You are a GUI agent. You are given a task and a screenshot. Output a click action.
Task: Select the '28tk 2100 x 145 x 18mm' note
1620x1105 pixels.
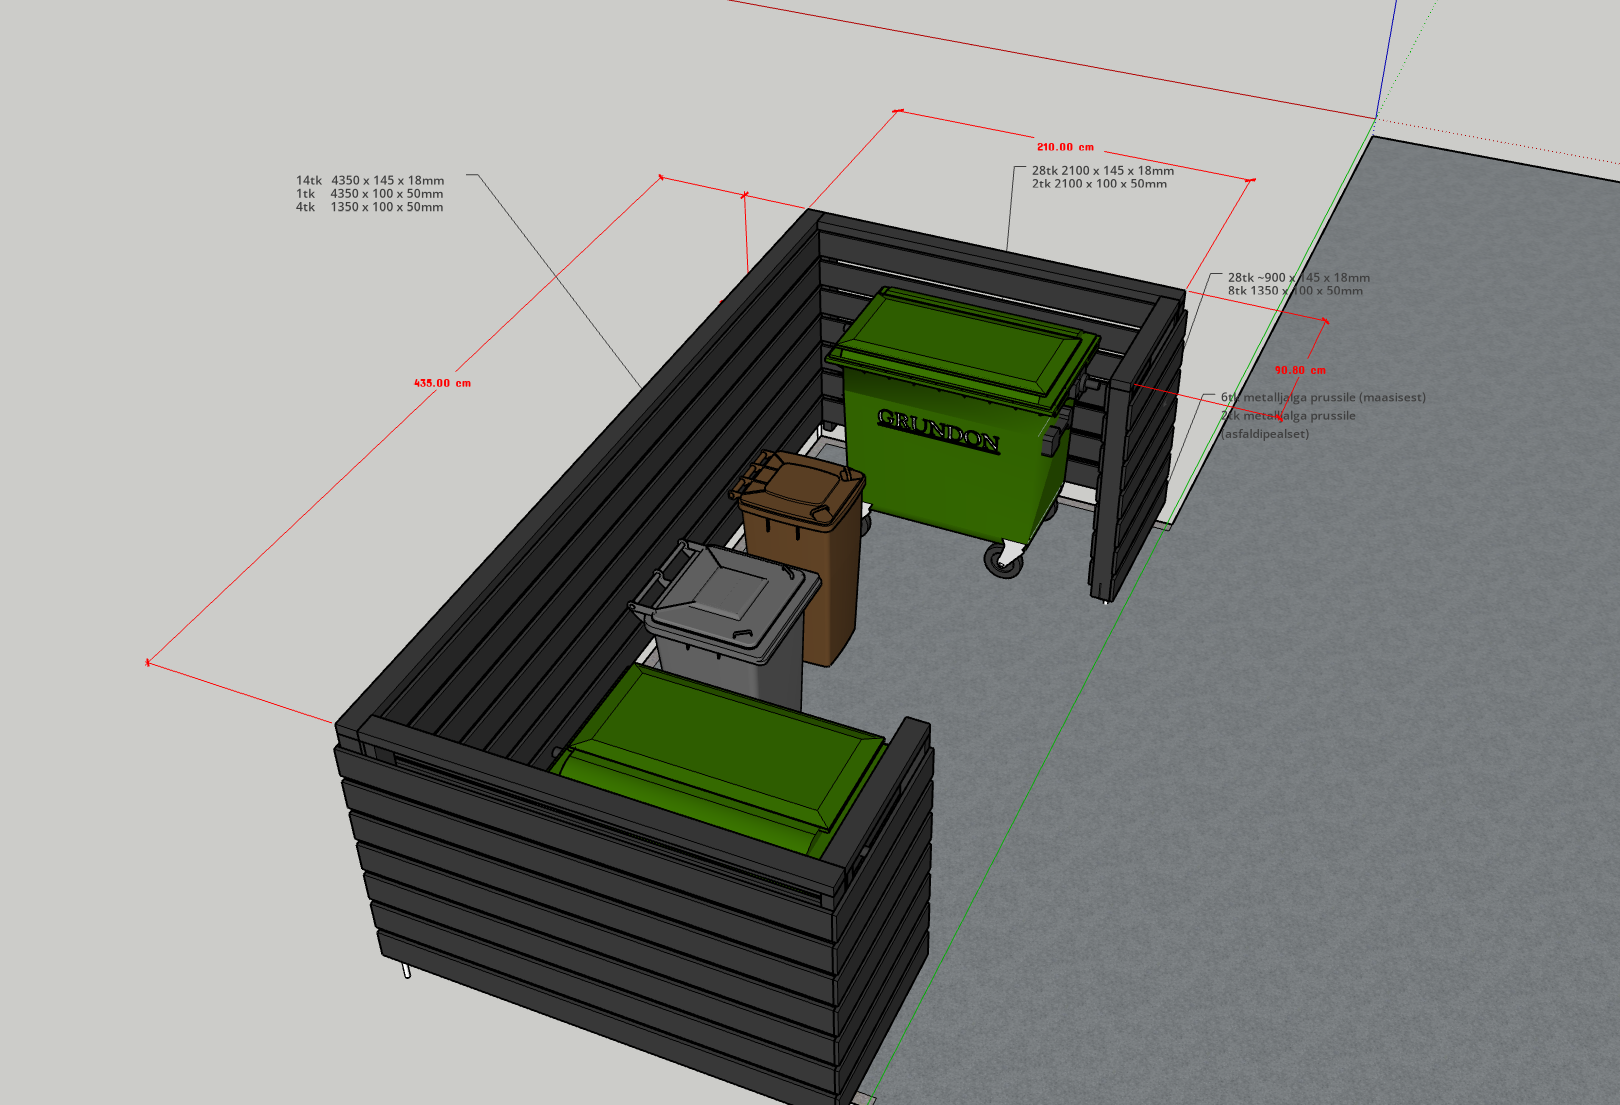click(x=1103, y=171)
